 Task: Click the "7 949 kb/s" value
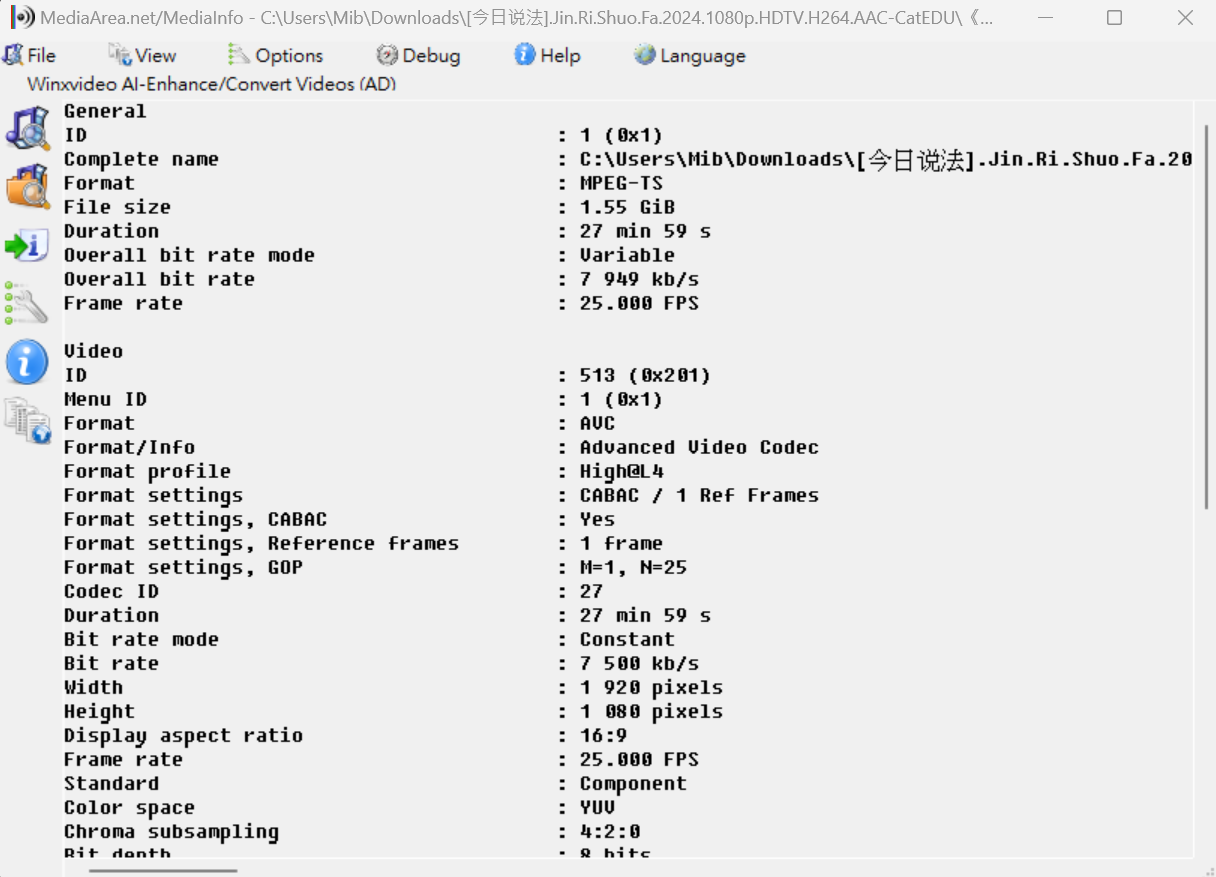coord(639,279)
